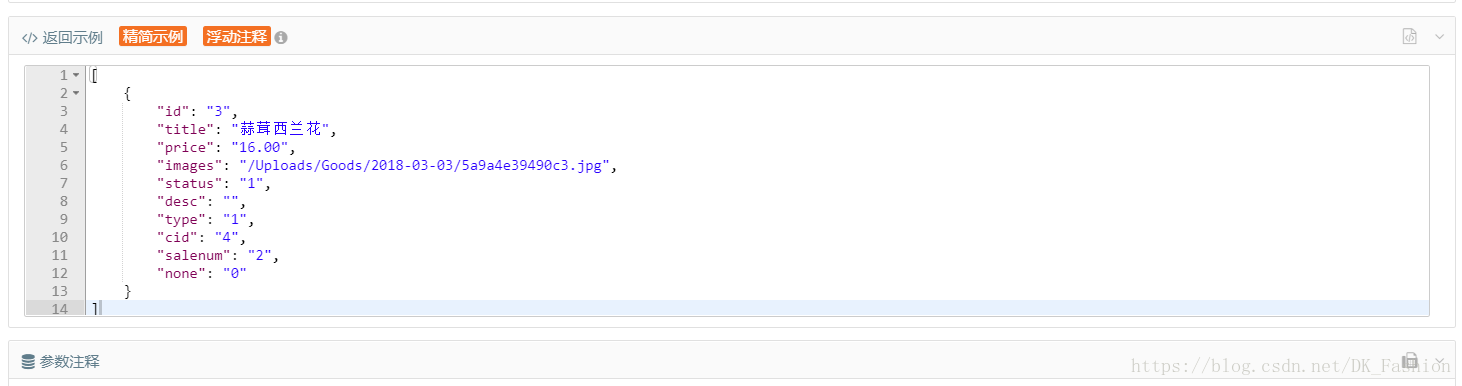Click the images path value ending 5a9a4e39490c3.jpg

click(x=424, y=165)
